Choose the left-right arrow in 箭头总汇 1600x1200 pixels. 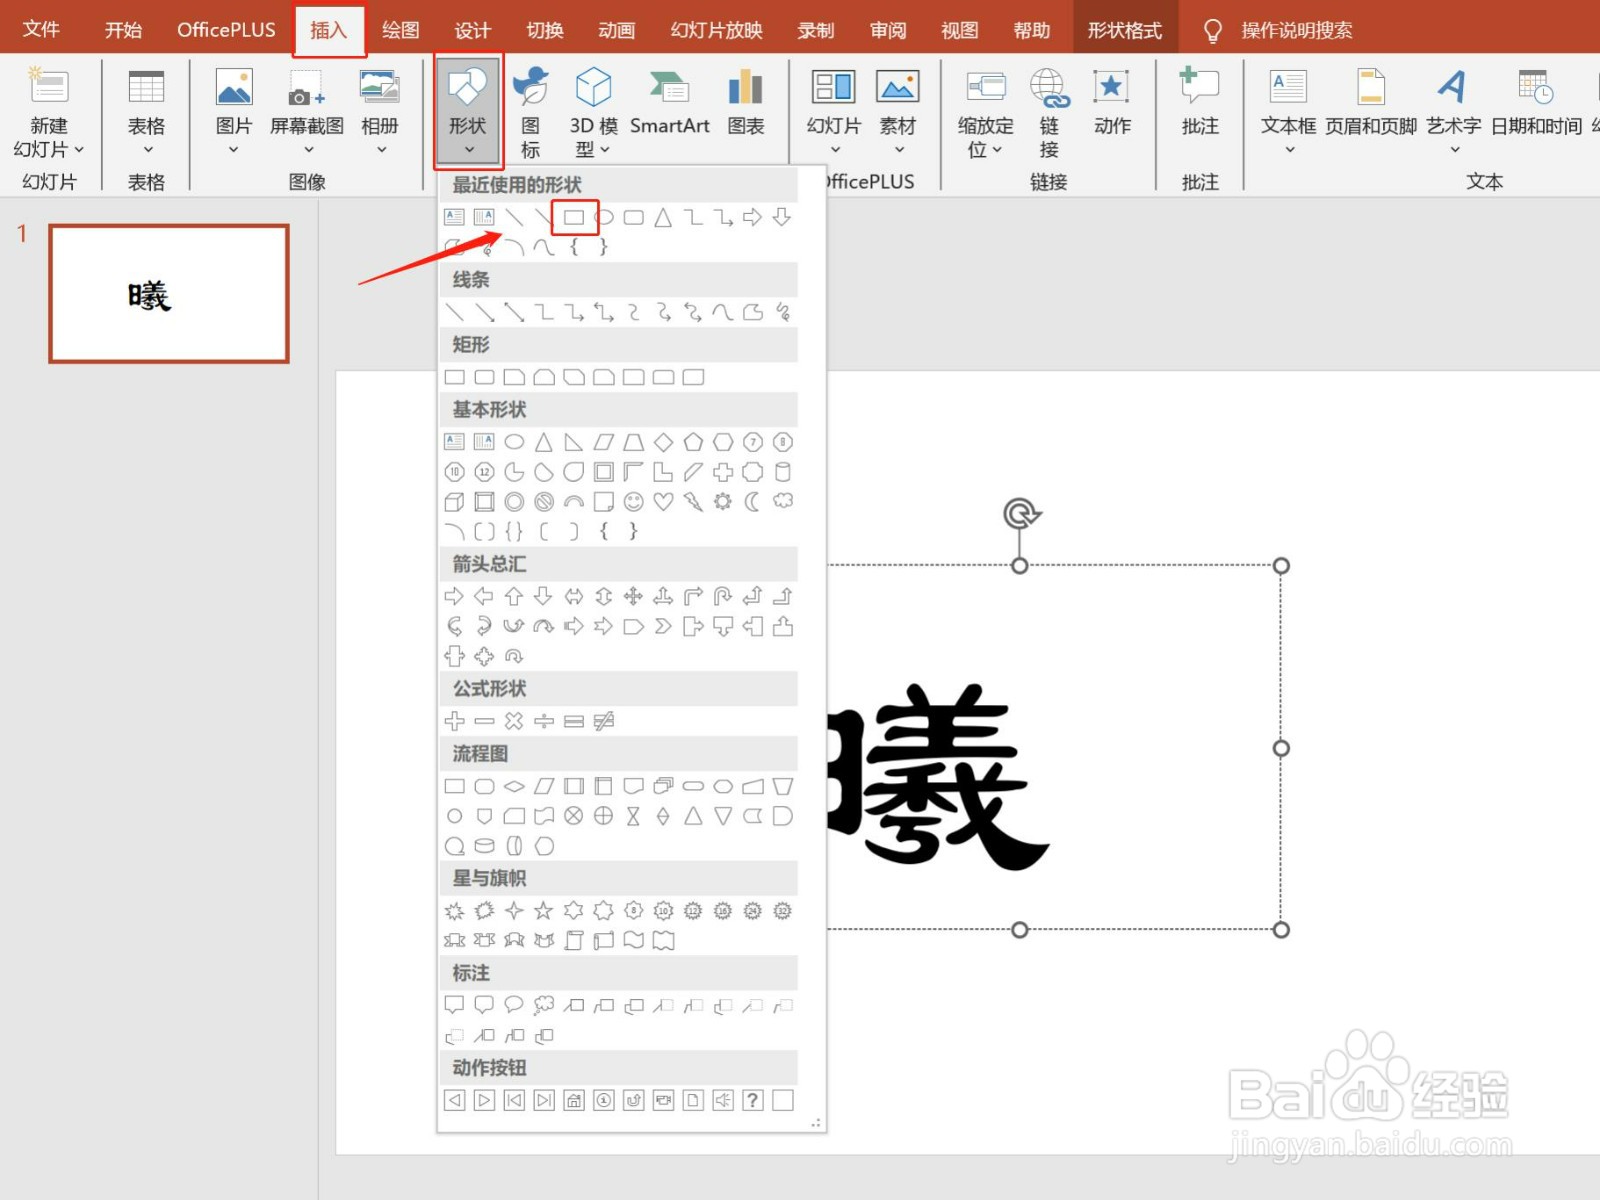click(574, 596)
